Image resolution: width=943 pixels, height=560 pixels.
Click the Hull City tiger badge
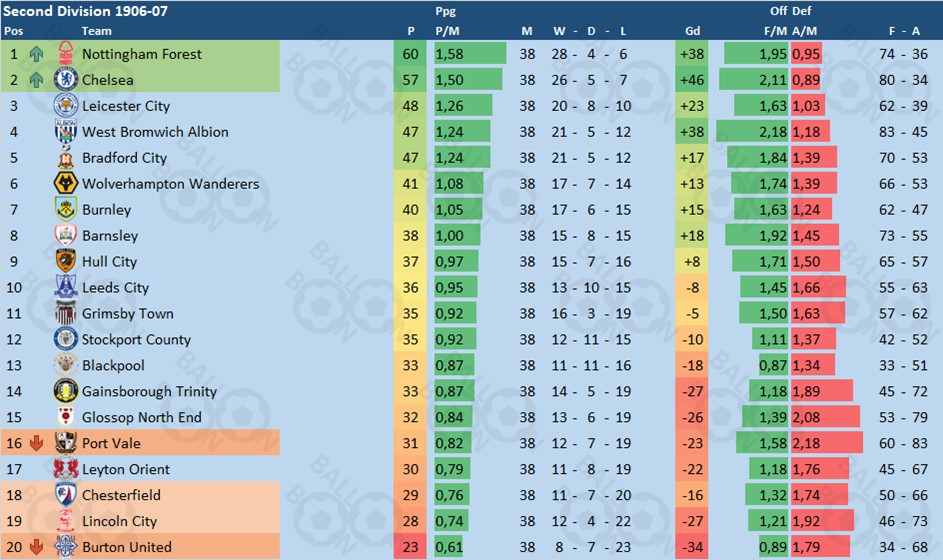pos(66,261)
